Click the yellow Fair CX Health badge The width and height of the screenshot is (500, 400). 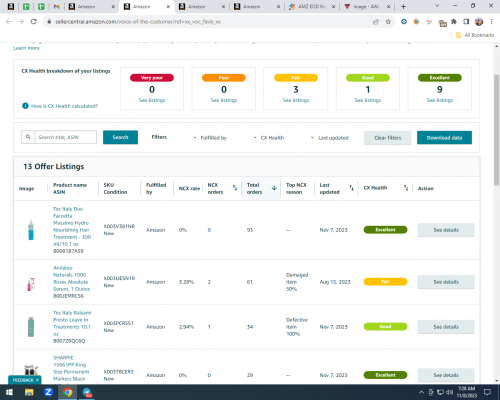385,282
